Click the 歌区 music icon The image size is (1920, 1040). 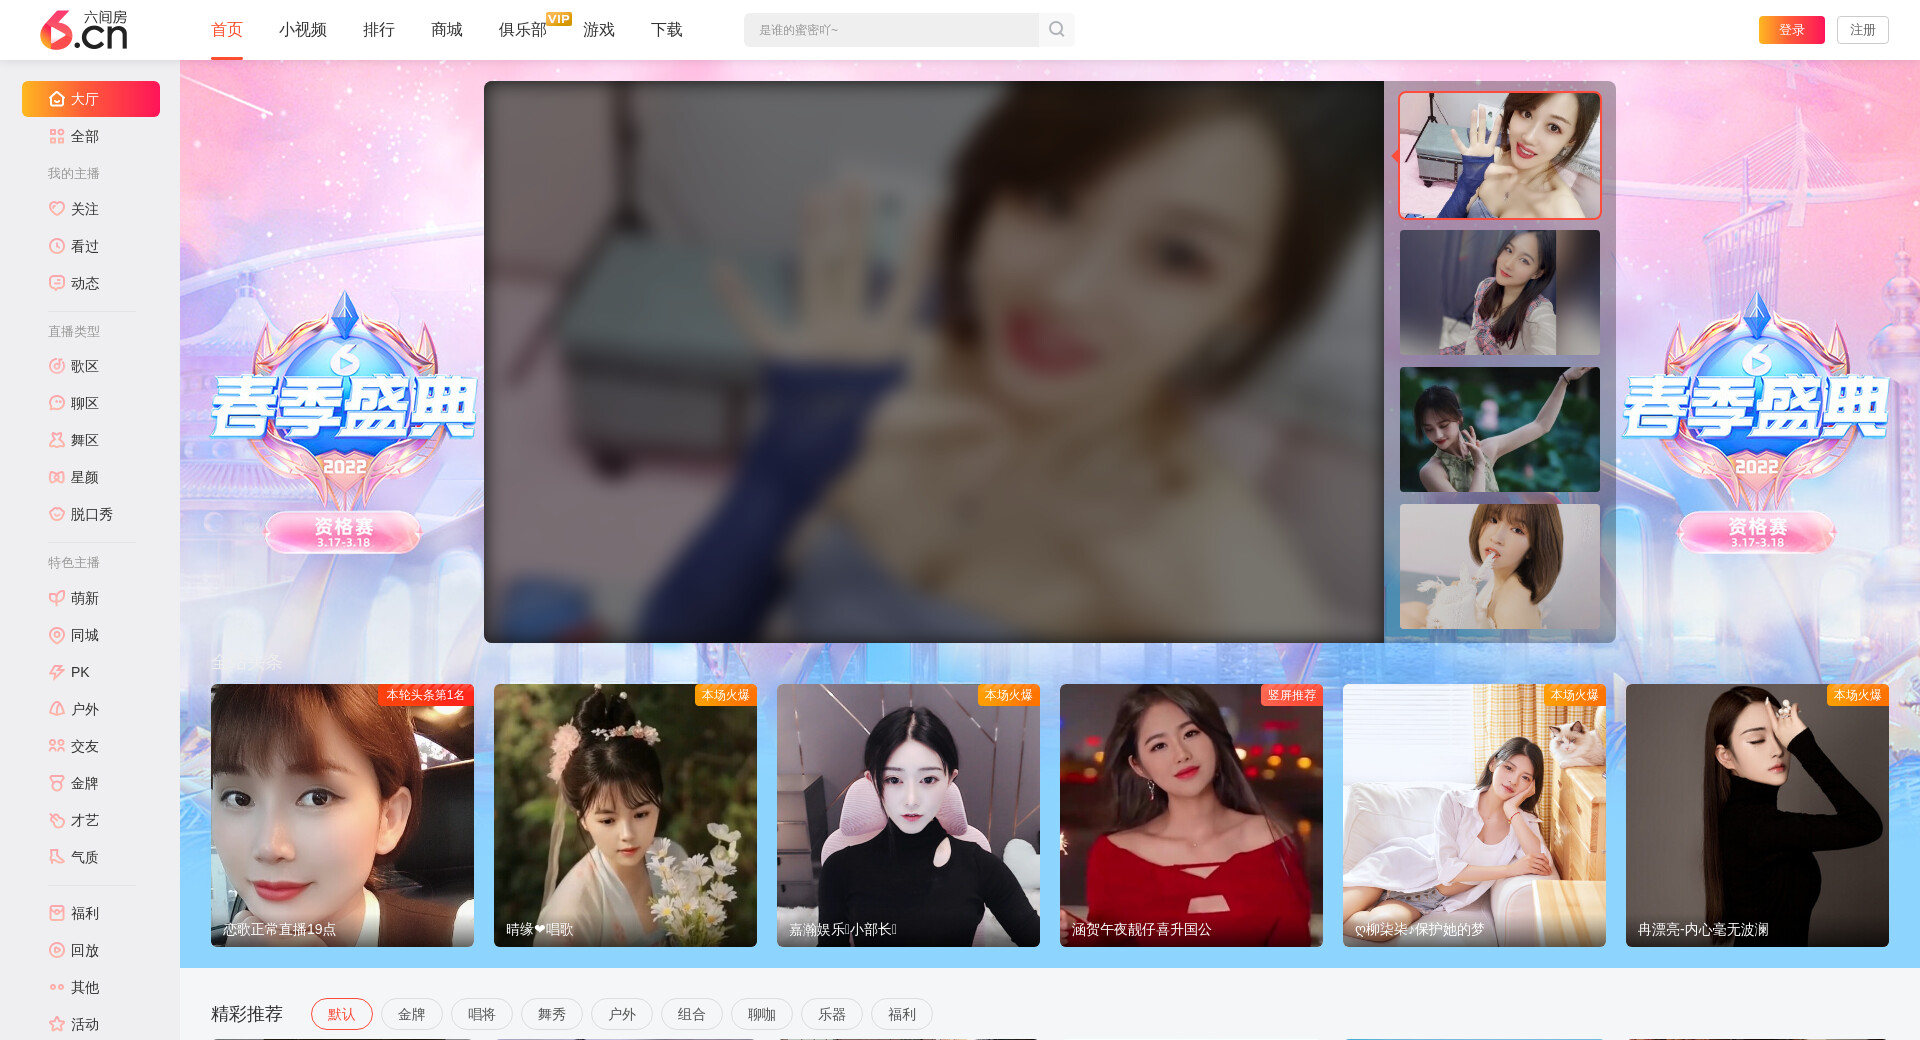(57, 366)
